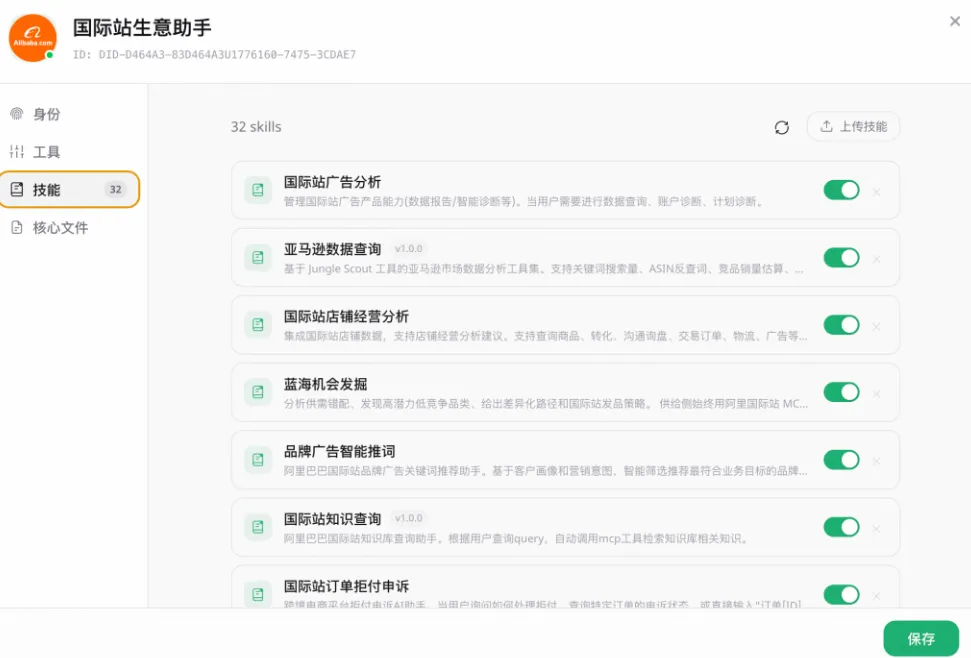Image resolution: width=971 pixels, height=658 pixels.
Task: Close the 国际站生意助手 dialog
Action: (955, 22)
